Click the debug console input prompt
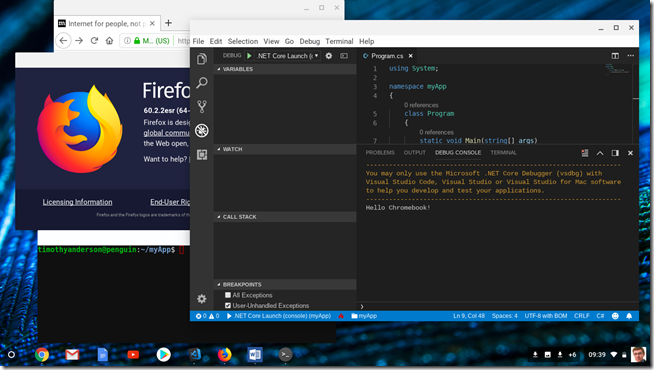 pyautogui.click(x=497, y=306)
